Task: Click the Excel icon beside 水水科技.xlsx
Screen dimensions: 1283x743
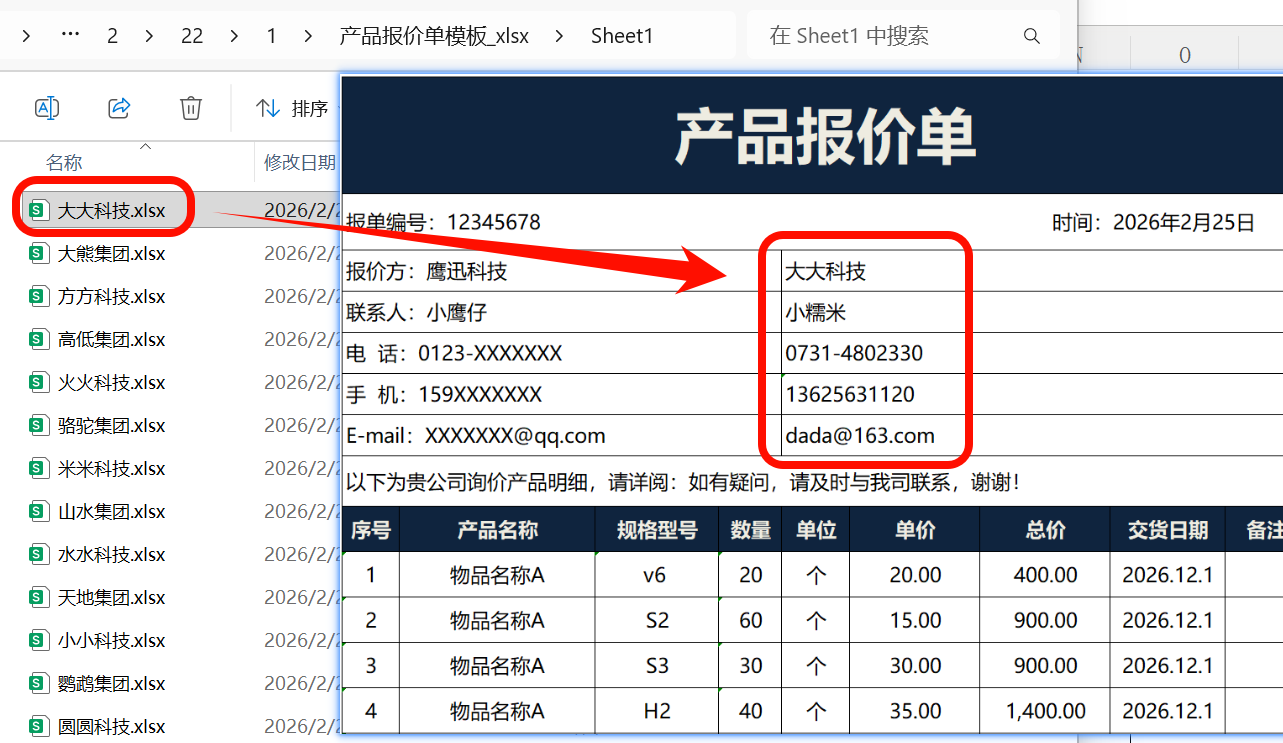Action: pyautogui.click(x=38, y=554)
